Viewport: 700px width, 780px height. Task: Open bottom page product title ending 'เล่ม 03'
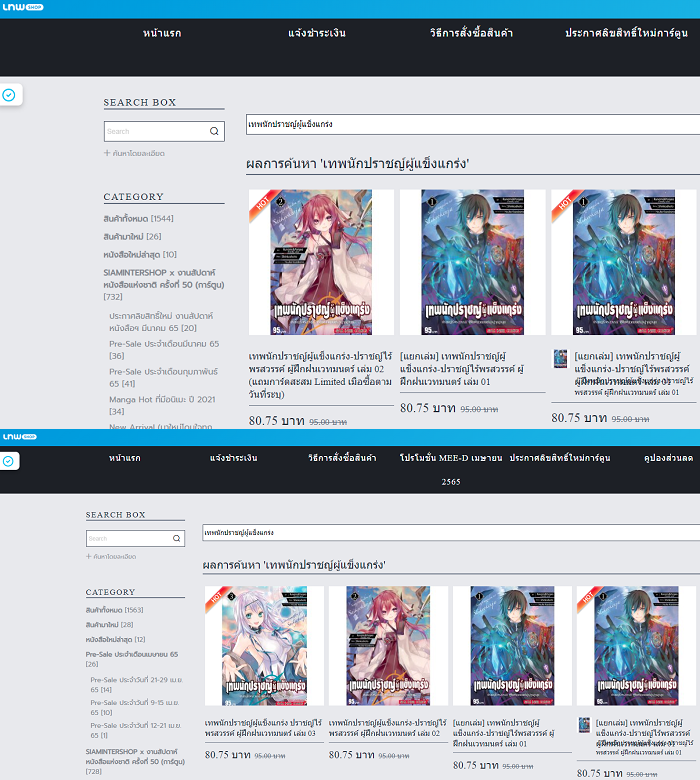[263, 728]
